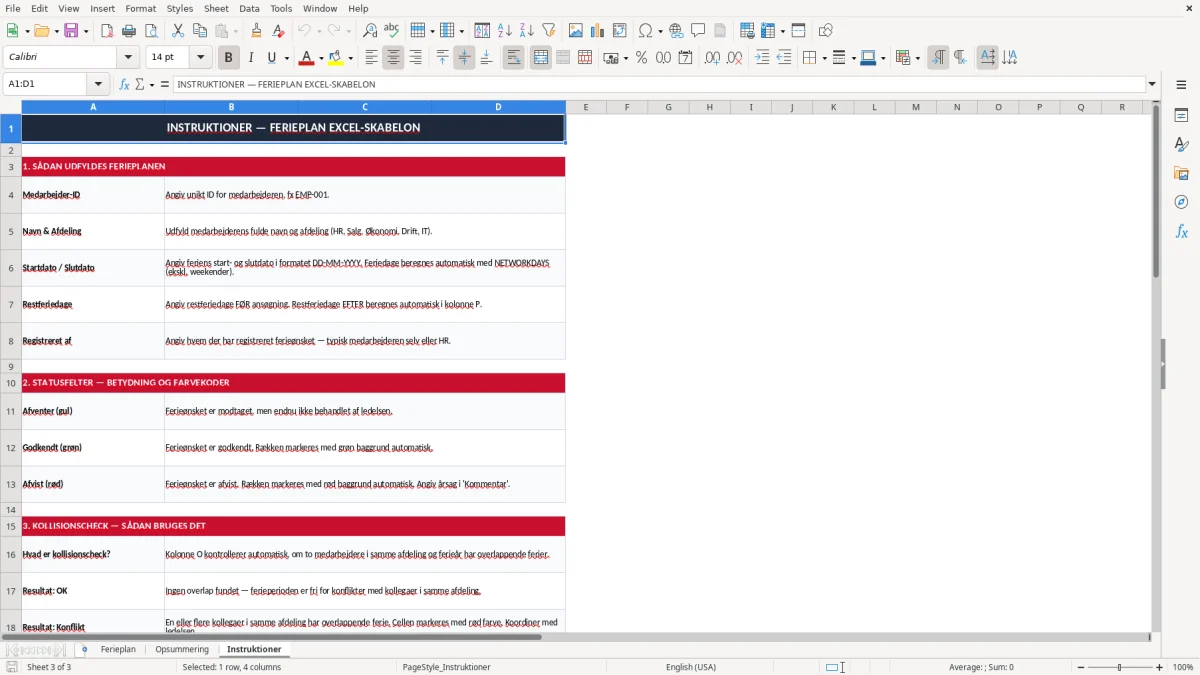Image resolution: width=1200 pixels, height=675 pixels.
Task: Click zoom out minus button
Action: 1081,667
